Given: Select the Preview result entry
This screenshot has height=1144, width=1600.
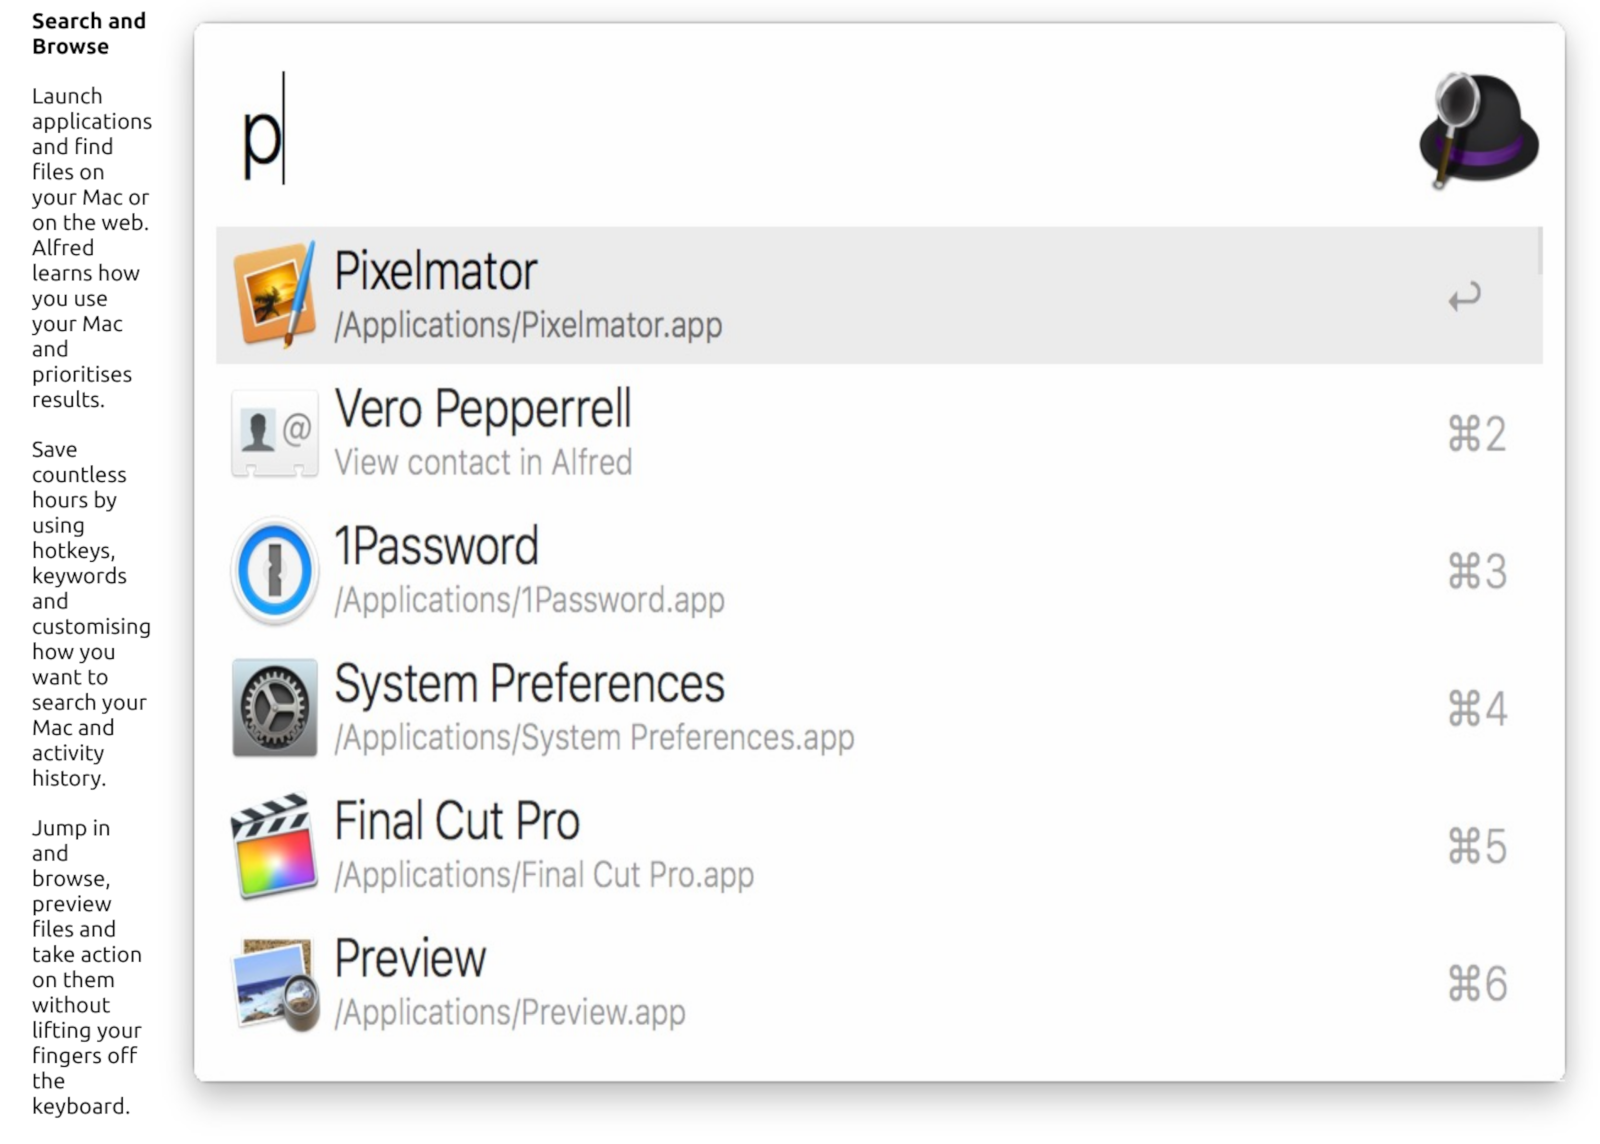Looking at the screenshot, I should 410,959.
